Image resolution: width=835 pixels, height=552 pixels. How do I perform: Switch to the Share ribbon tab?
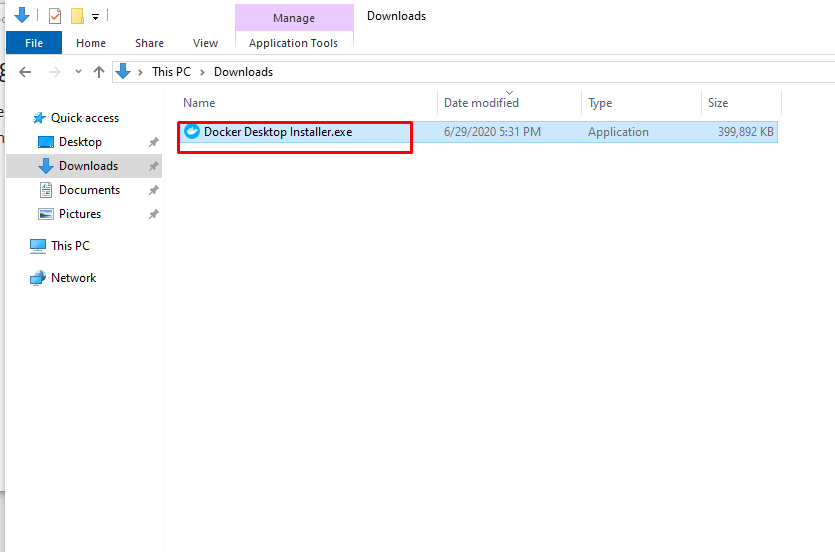150,43
